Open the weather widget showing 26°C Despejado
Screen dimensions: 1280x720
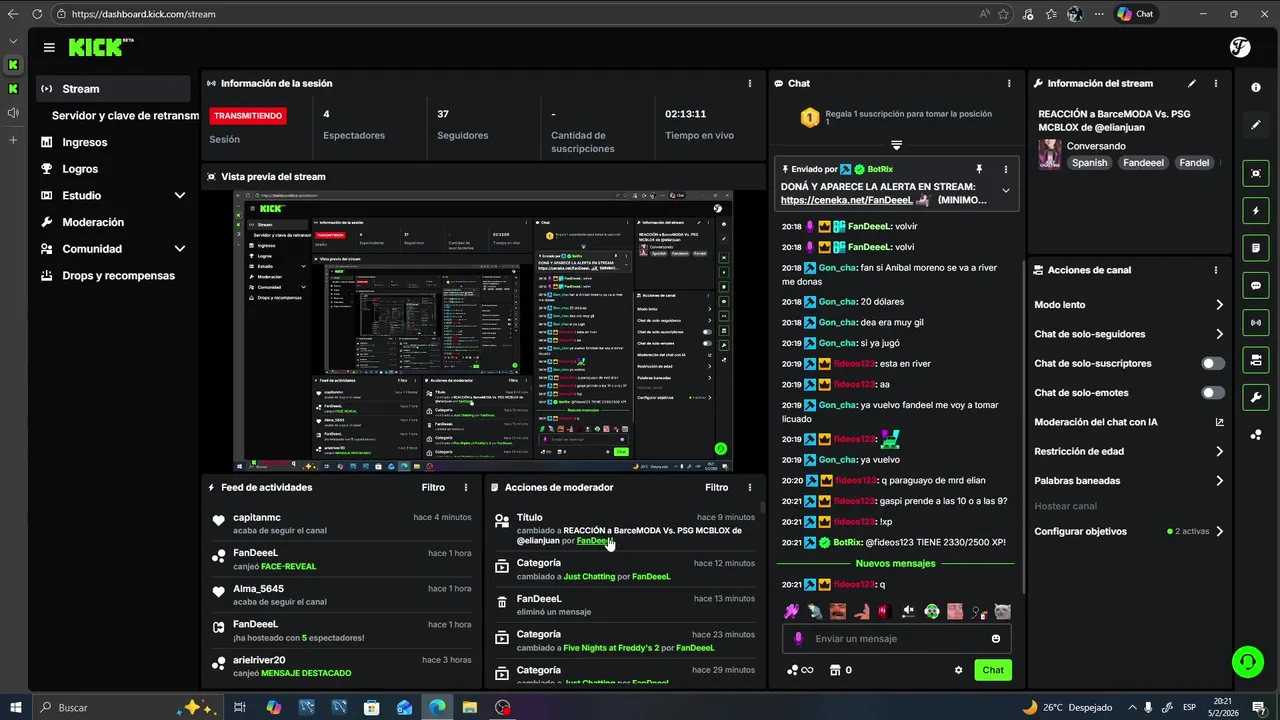1067,707
